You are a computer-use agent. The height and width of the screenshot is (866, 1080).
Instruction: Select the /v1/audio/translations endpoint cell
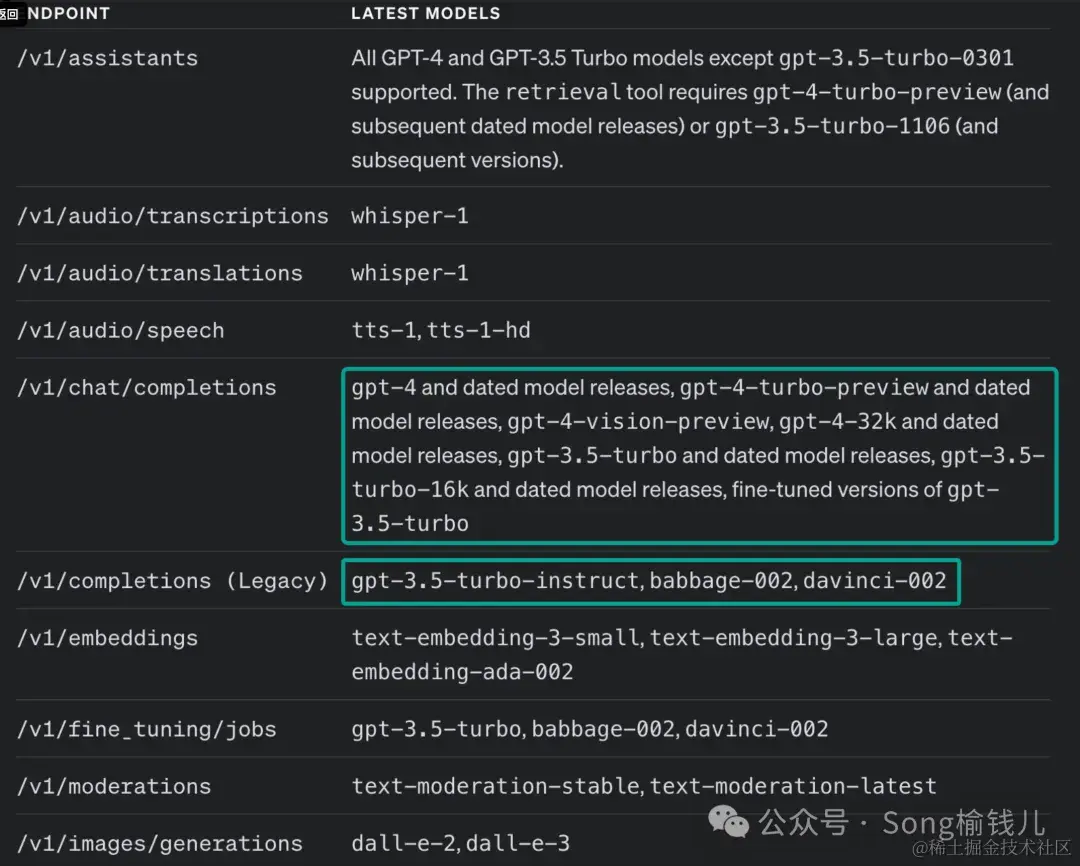160,273
